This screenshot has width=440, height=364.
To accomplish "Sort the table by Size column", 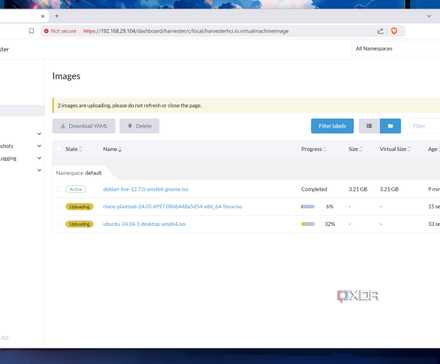I will (355, 149).
